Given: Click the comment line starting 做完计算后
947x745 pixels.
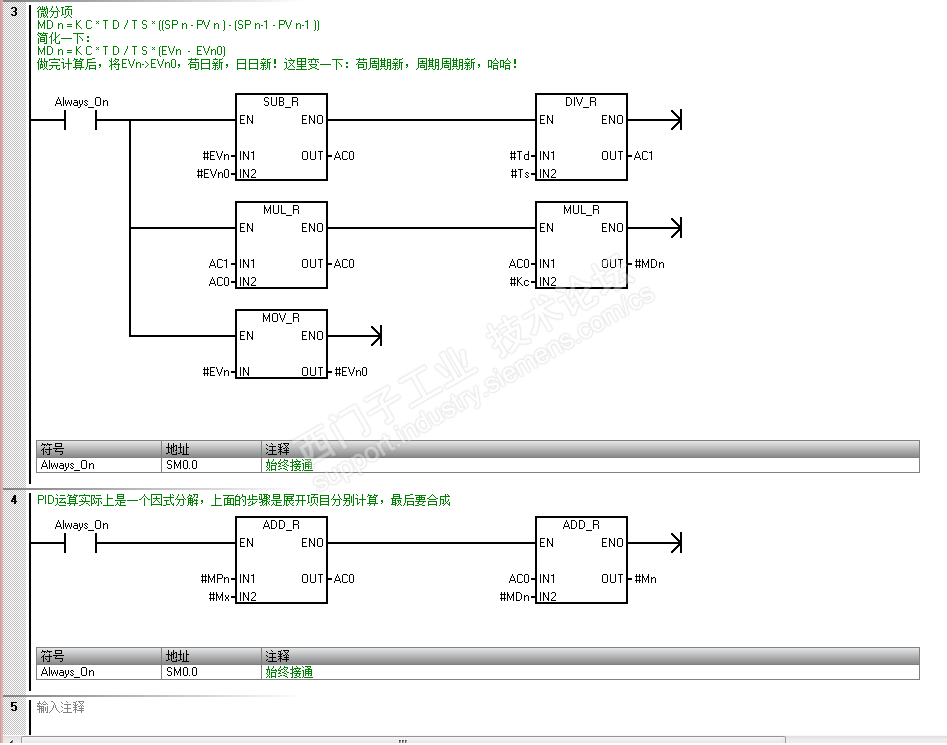Looking at the screenshot, I should click(277, 64).
